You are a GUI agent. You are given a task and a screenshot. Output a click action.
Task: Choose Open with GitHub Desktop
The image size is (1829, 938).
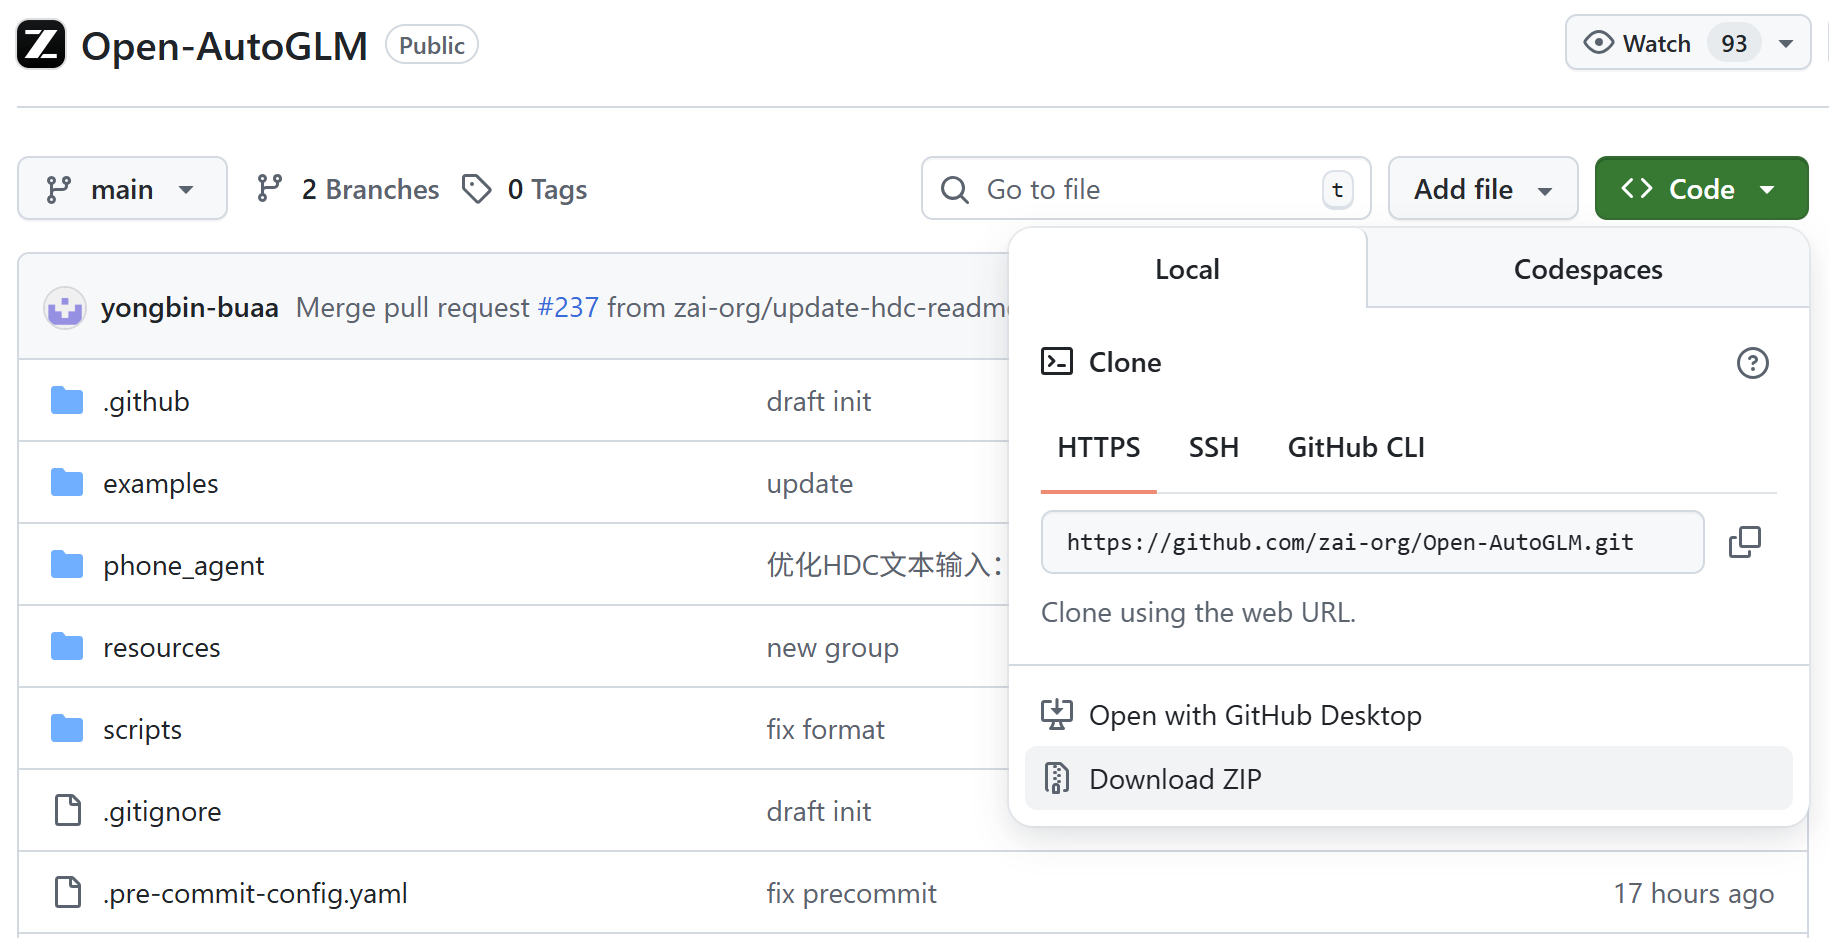[1408, 715]
